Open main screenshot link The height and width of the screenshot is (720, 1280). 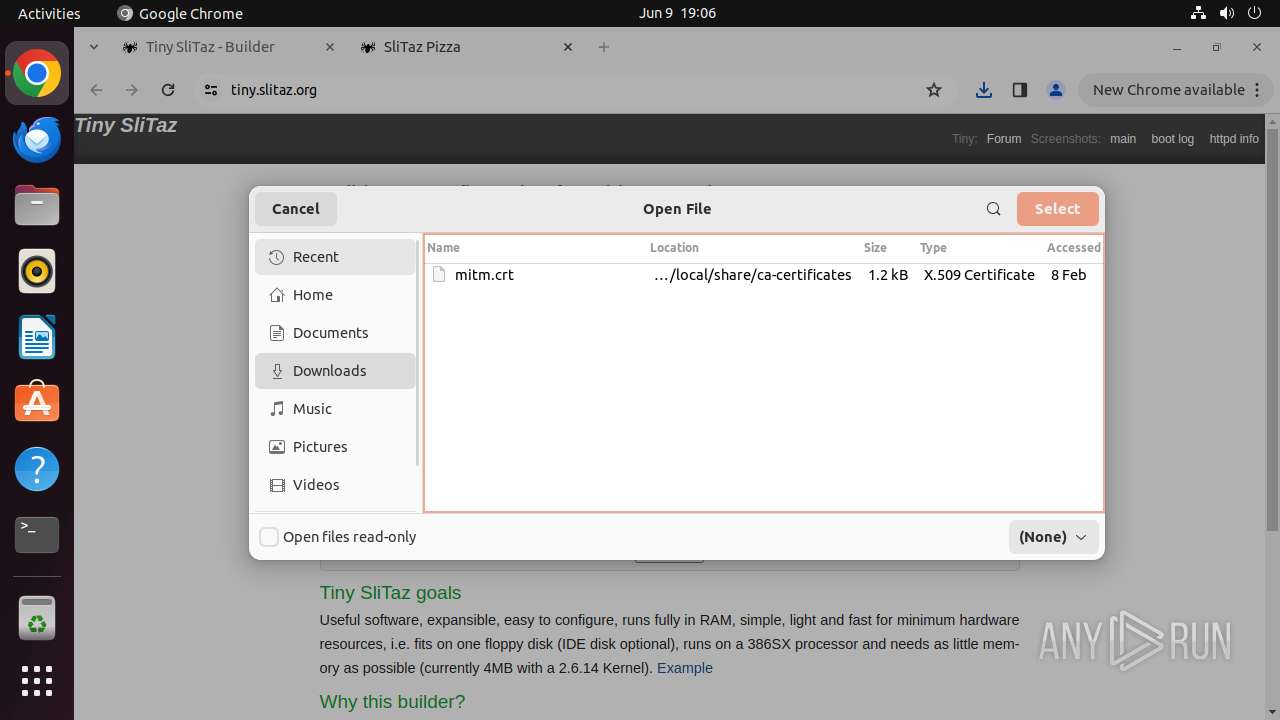pos(1123,139)
